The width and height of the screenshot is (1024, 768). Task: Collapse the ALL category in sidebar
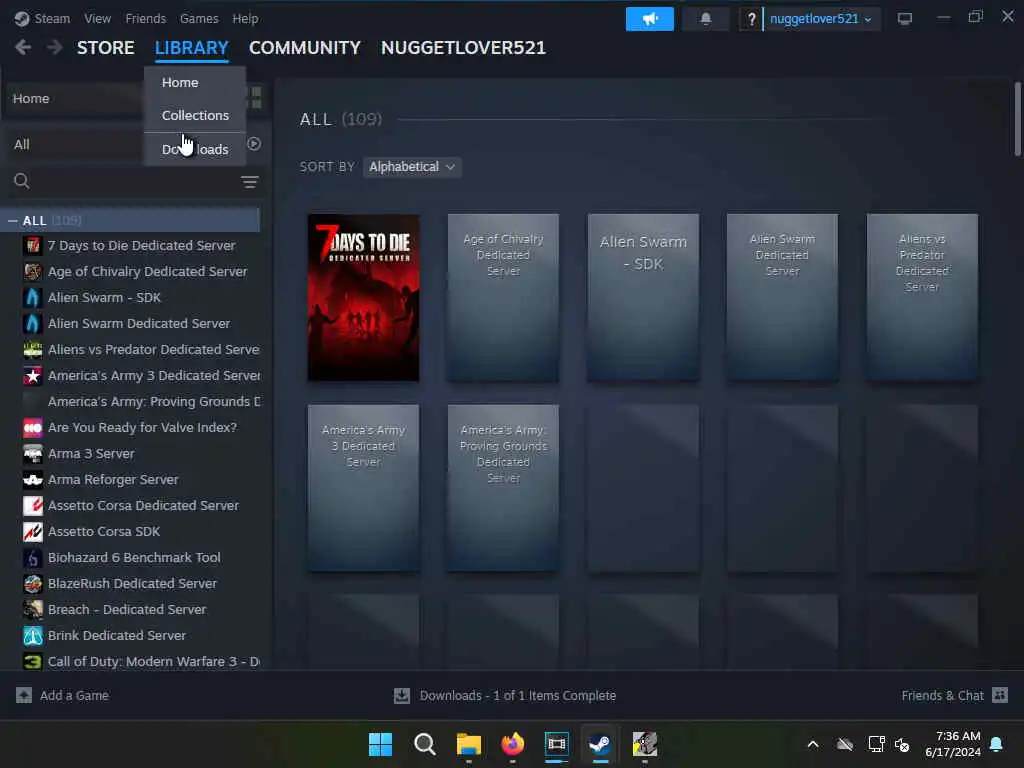point(12,221)
